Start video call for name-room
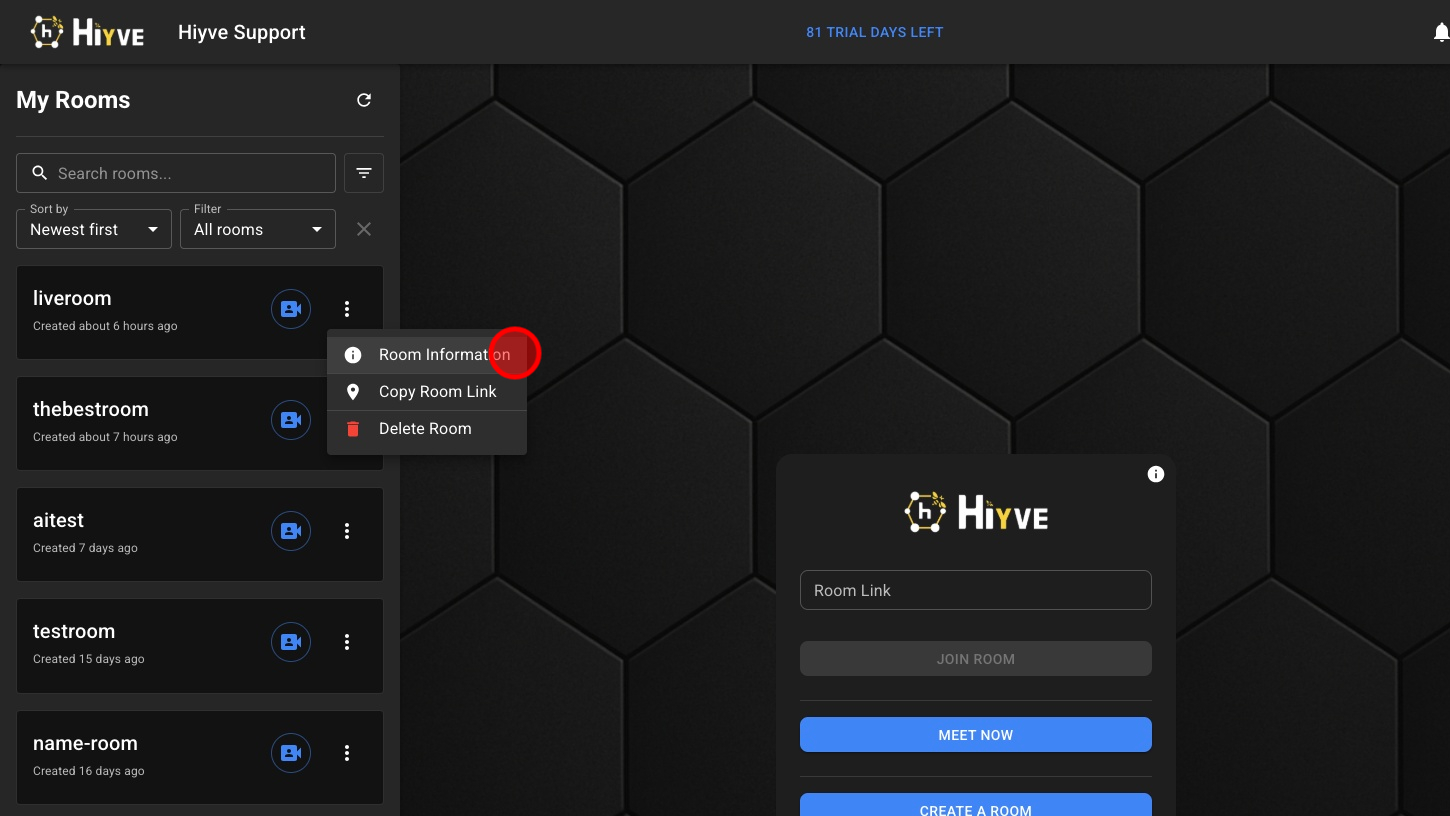This screenshot has height=816, width=1450. click(291, 753)
